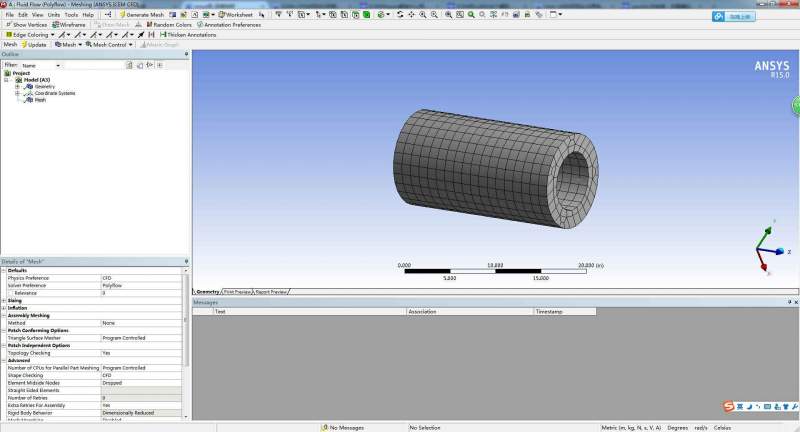The image size is (800, 432).
Task: Open the Mesh Control dropdown
Action: [109, 44]
